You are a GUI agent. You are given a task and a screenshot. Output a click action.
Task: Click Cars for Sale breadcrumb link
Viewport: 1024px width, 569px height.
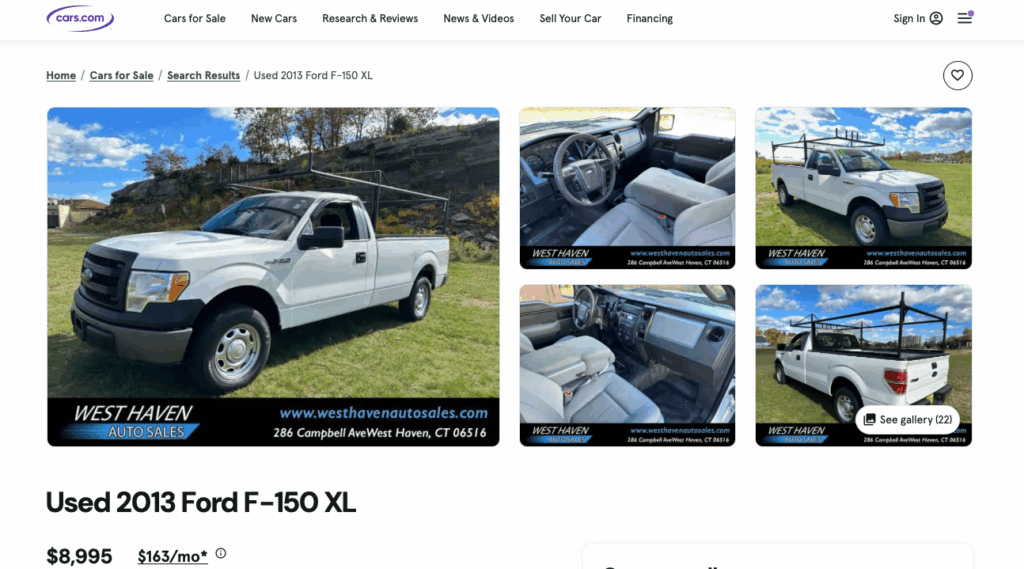click(x=121, y=75)
